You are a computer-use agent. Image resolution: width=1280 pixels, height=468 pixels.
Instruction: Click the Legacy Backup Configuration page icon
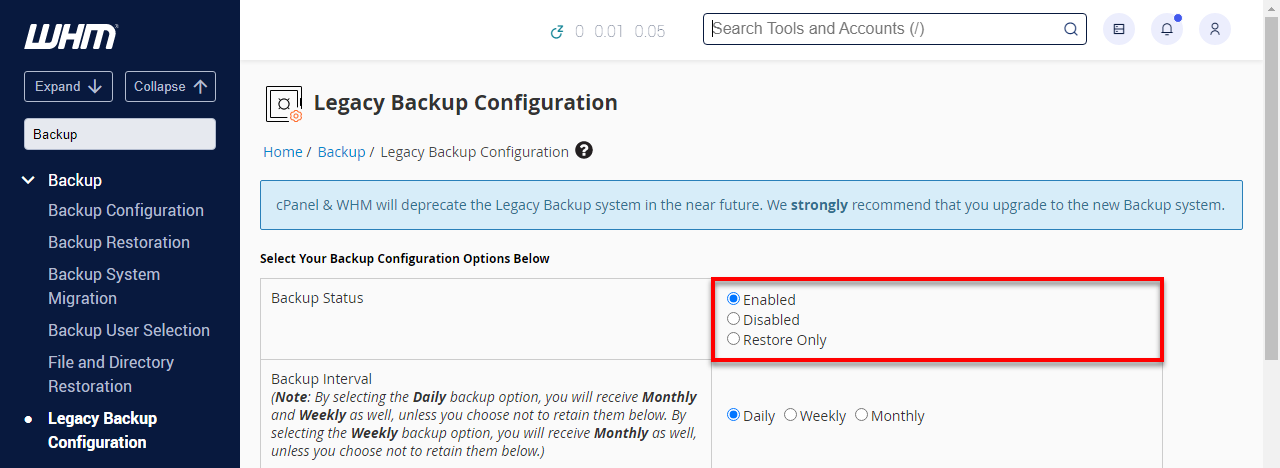[x=284, y=103]
